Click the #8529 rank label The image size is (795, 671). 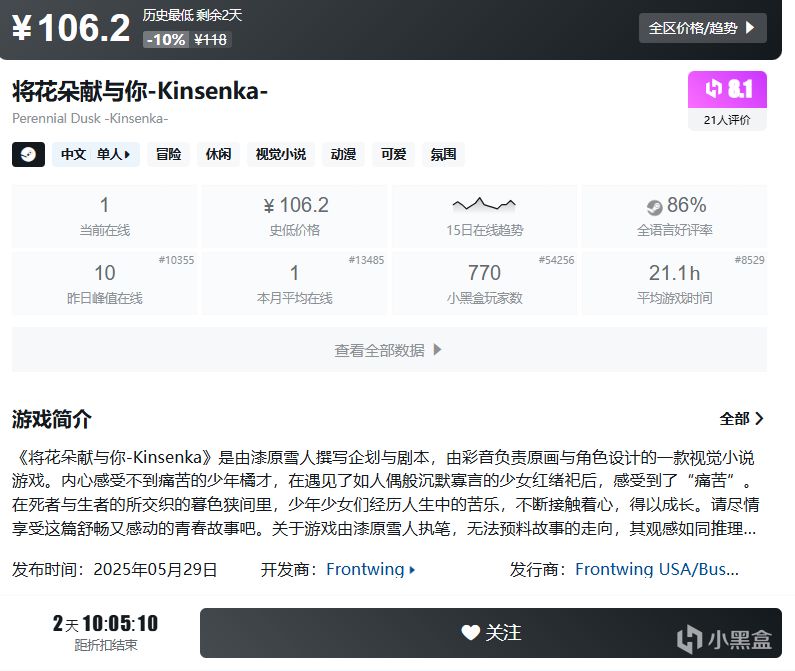coord(749,260)
